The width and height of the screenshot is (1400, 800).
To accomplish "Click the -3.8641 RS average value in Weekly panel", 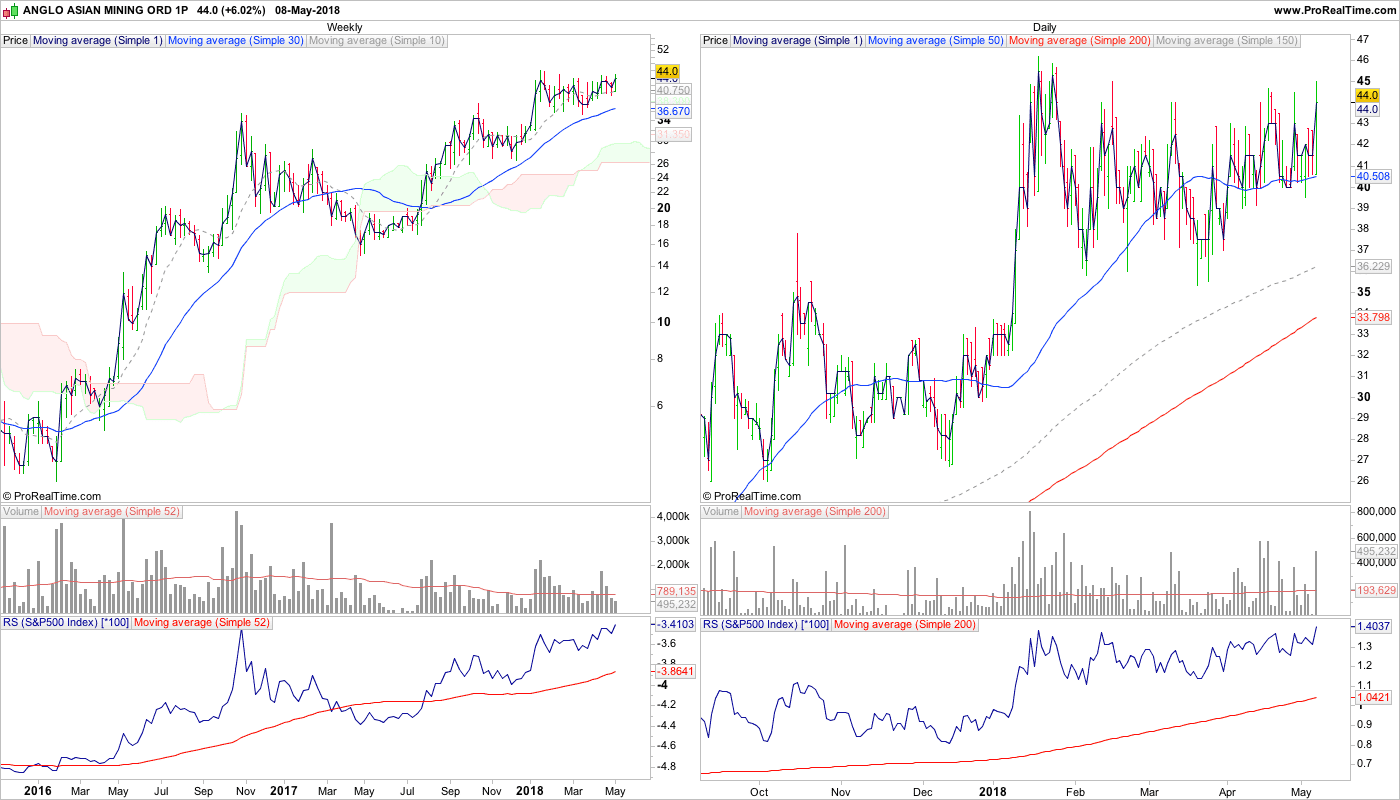I will click(675, 671).
